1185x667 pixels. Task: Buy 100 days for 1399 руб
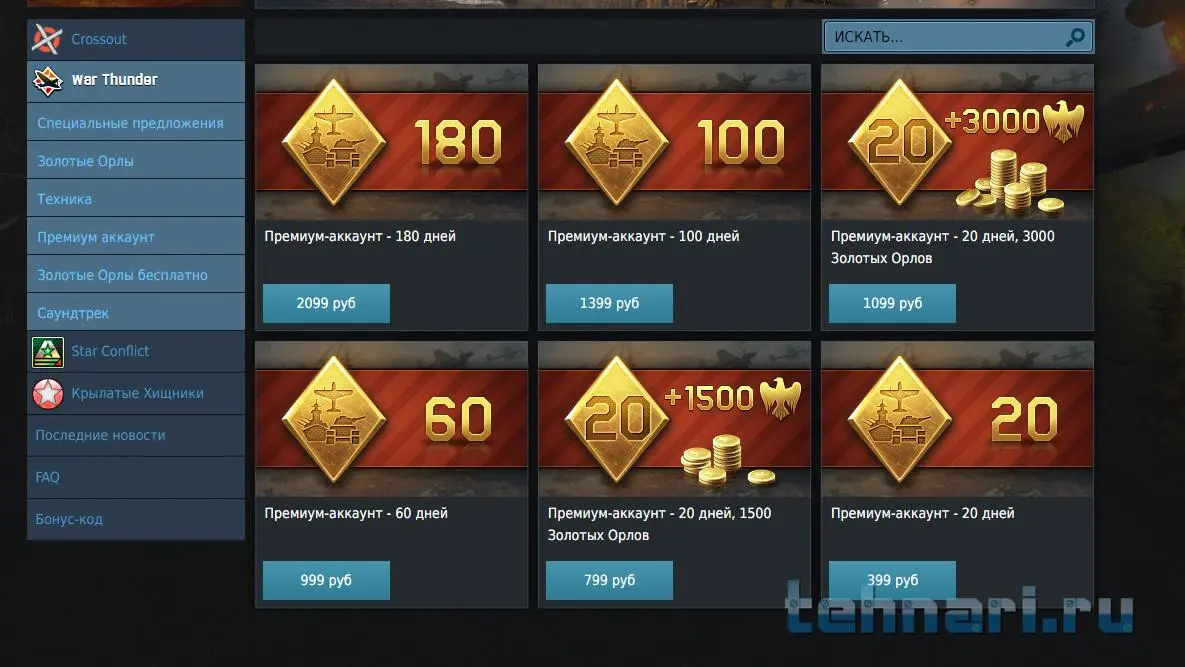[609, 303]
